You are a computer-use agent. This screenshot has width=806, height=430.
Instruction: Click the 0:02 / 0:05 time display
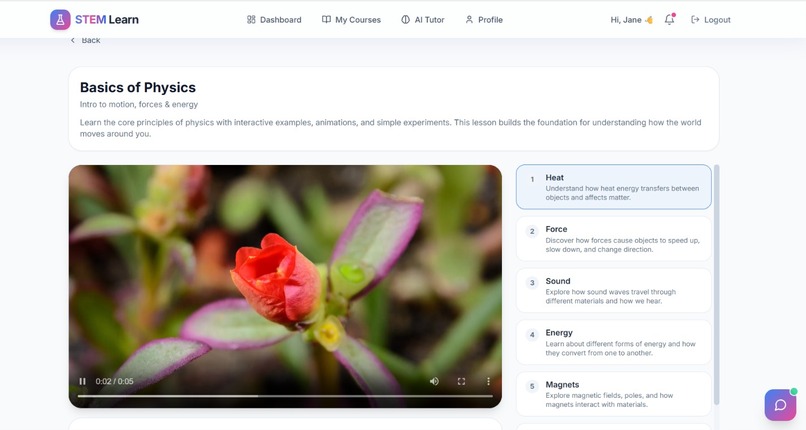click(x=114, y=381)
